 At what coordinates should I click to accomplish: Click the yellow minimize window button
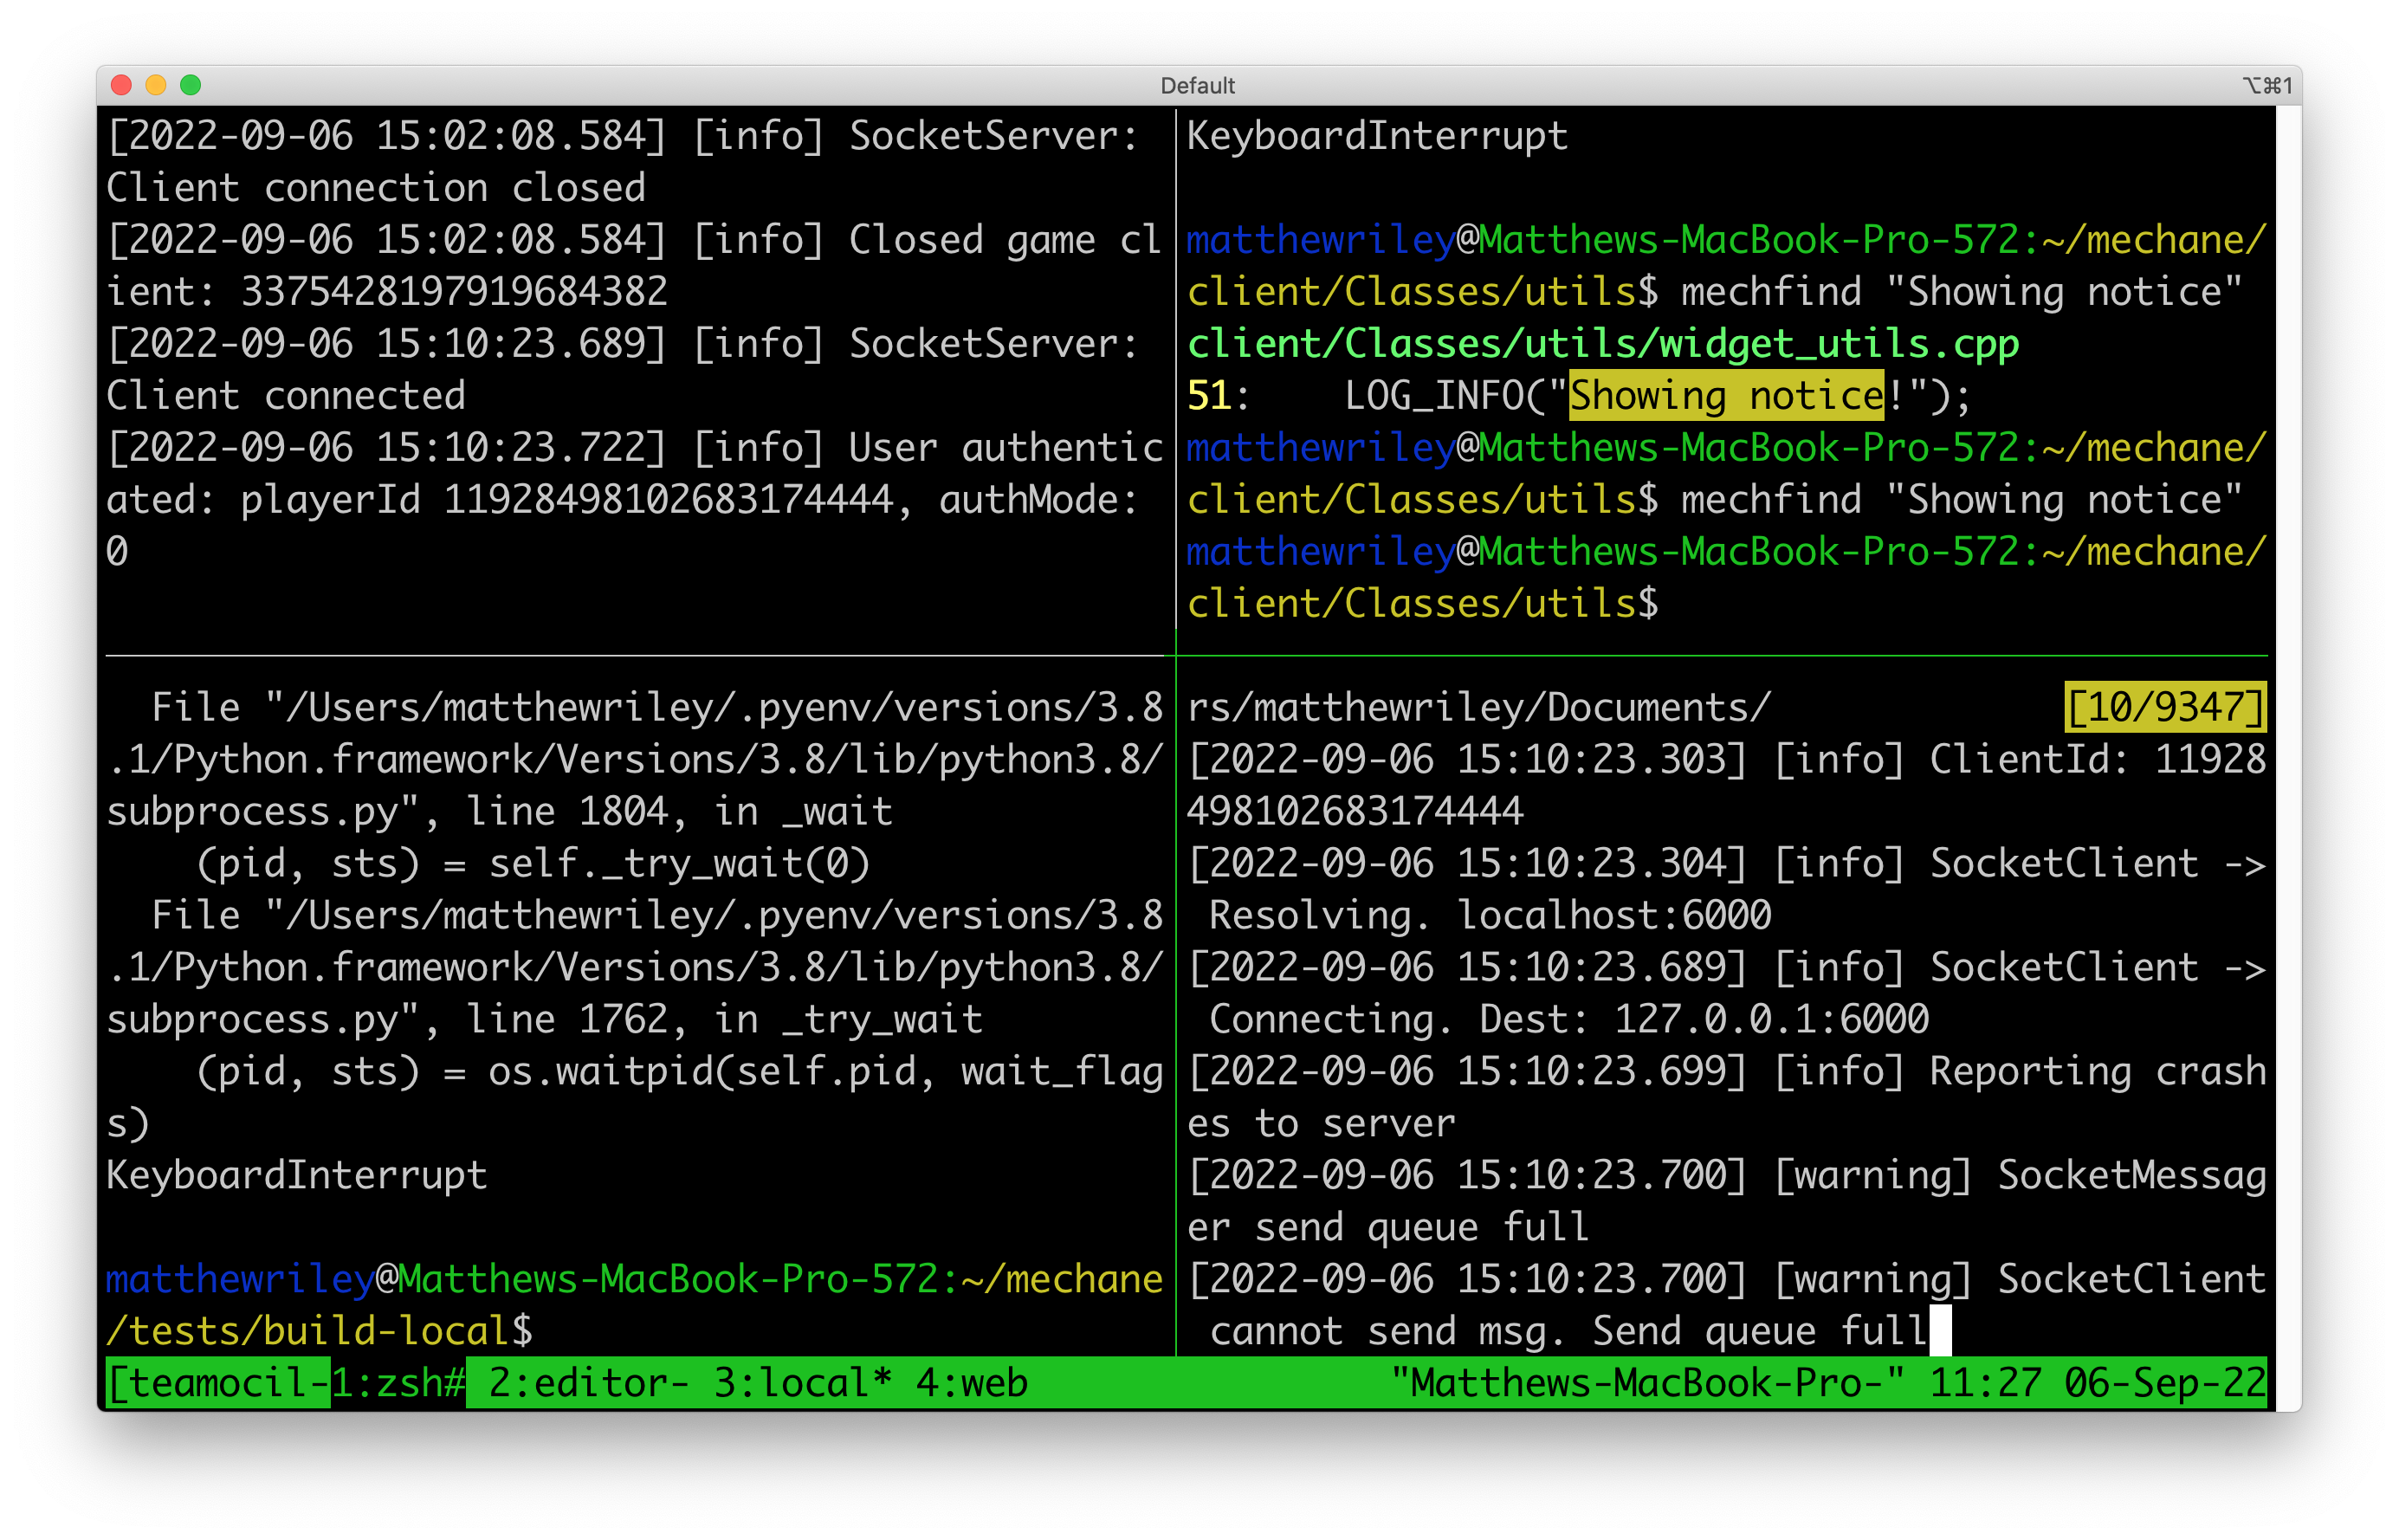click(156, 85)
